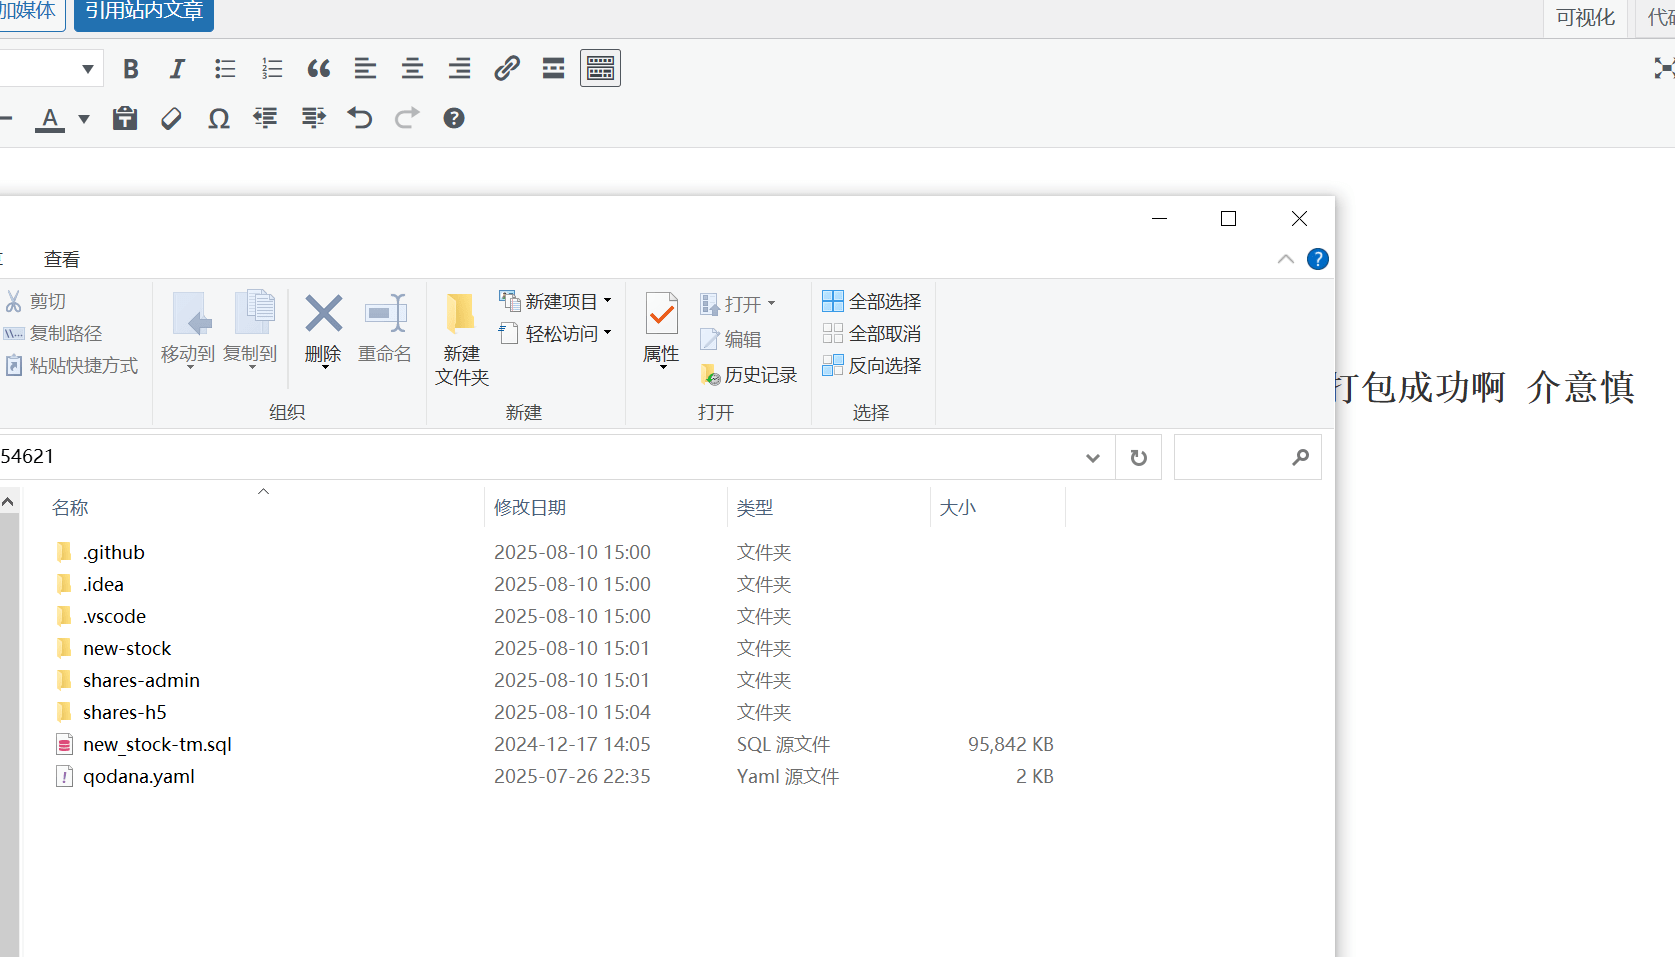Expand the 新建项目 dropdown
The image size is (1675, 957).
[607, 300]
